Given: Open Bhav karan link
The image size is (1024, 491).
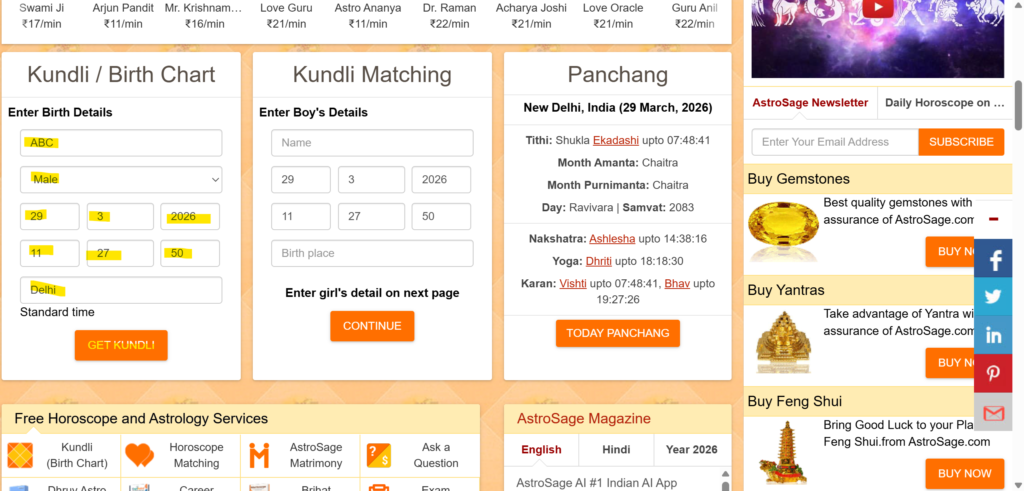Looking at the screenshot, I should pyautogui.click(x=677, y=283).
